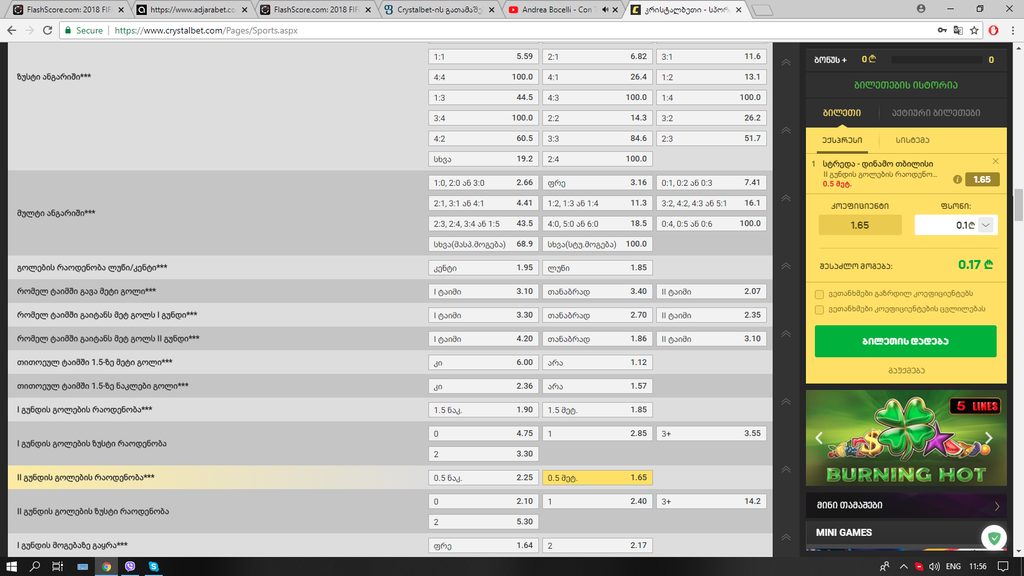Click the მულტი ანგარიში*** market label

point(56,214)
